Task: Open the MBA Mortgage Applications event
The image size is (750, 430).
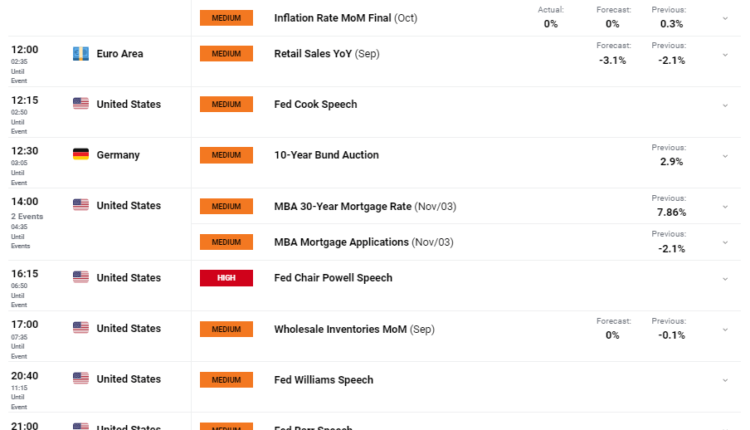Action: click(341, 242)
